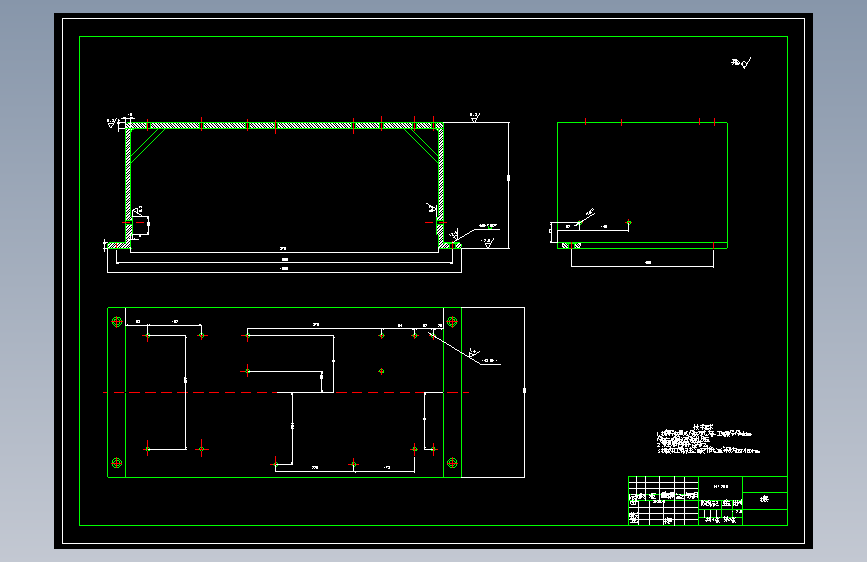Pick the bottom-left mounting hole in plan view
Viewport: 867px width, 562px height.
point(117,462)
